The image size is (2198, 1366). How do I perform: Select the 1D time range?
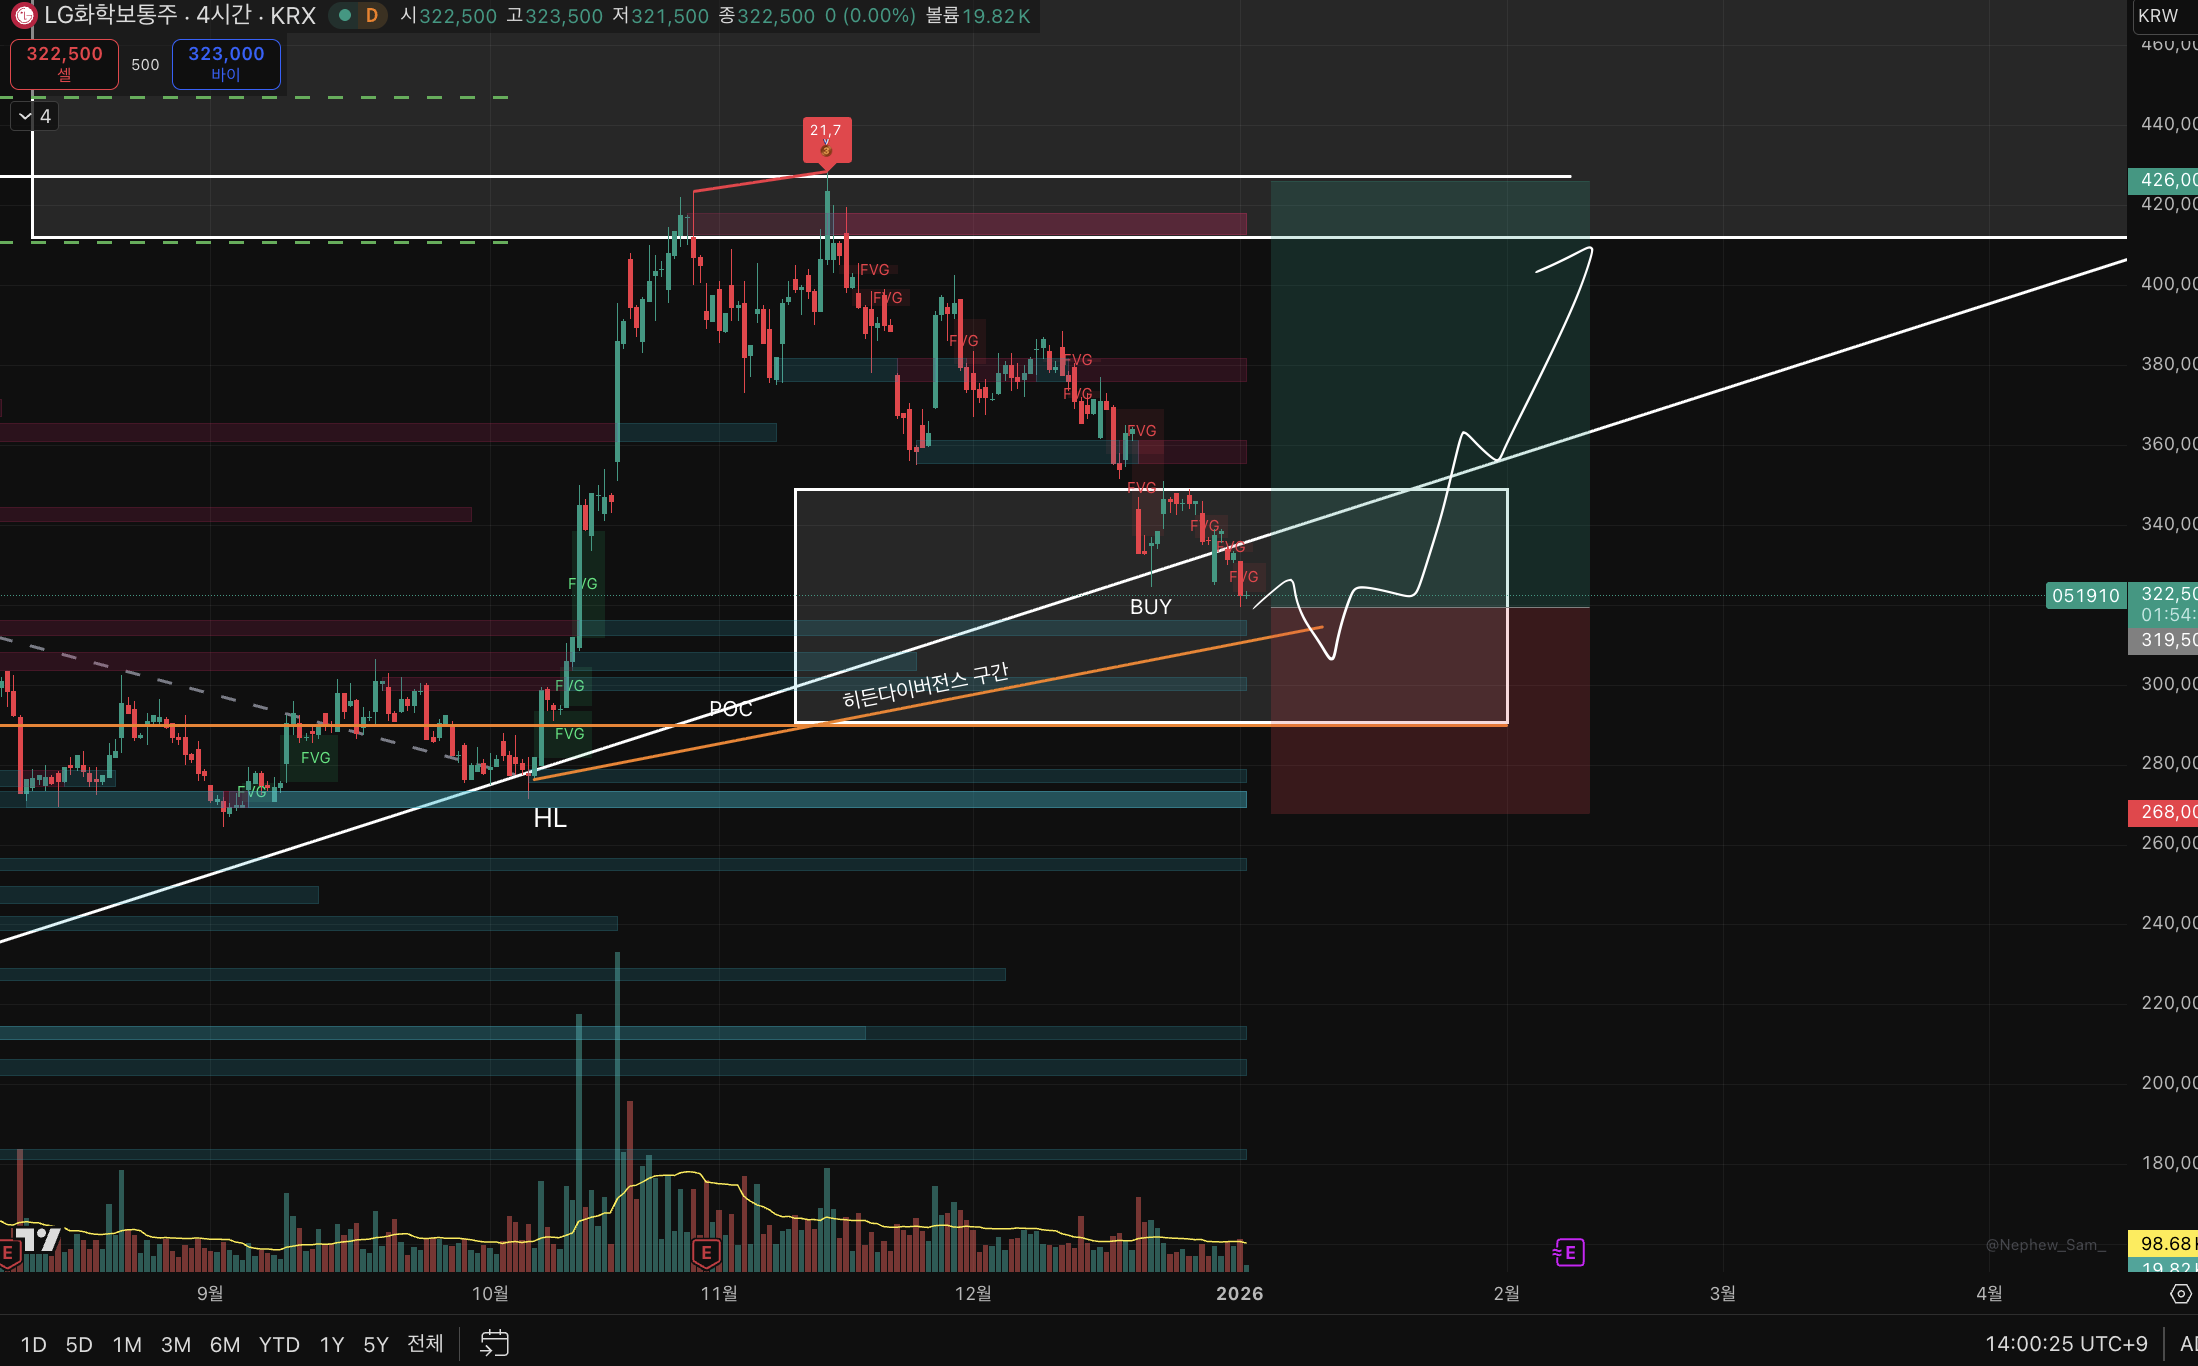click(x=34, y=1344)
